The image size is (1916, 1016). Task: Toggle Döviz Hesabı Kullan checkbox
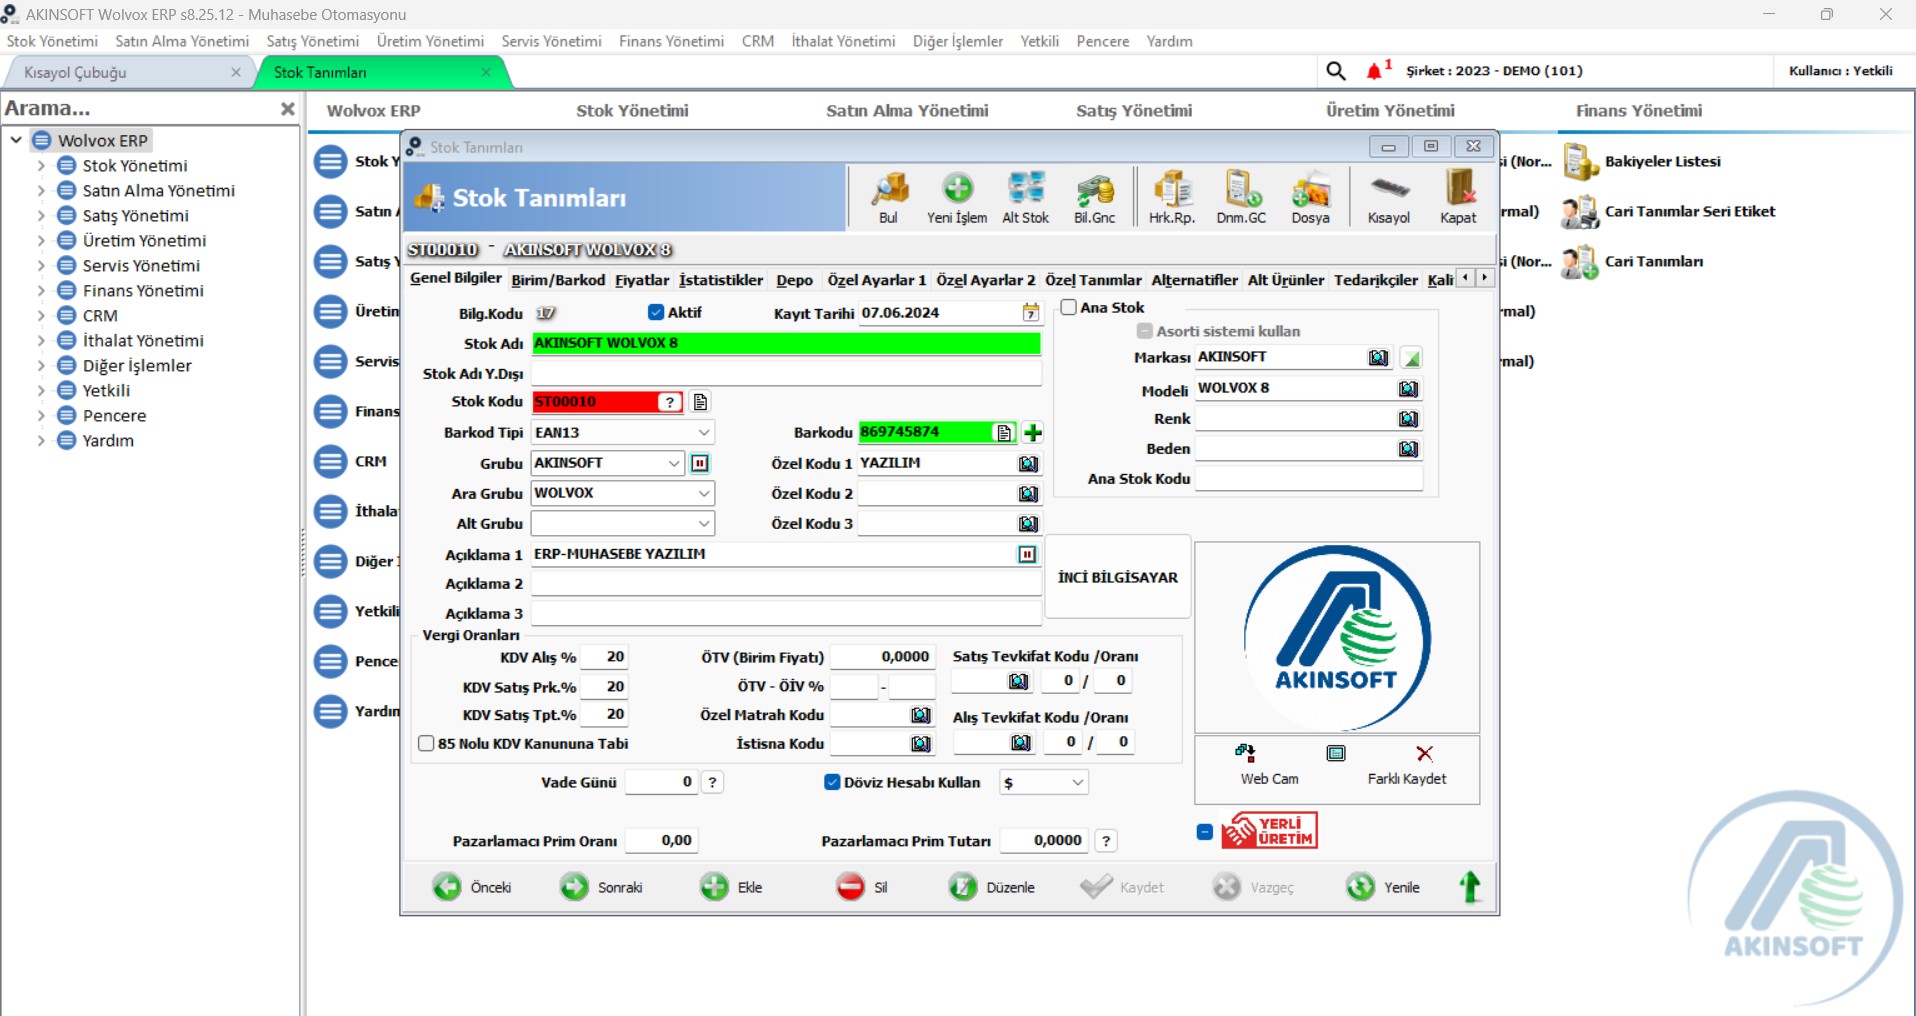coord(832,782)
